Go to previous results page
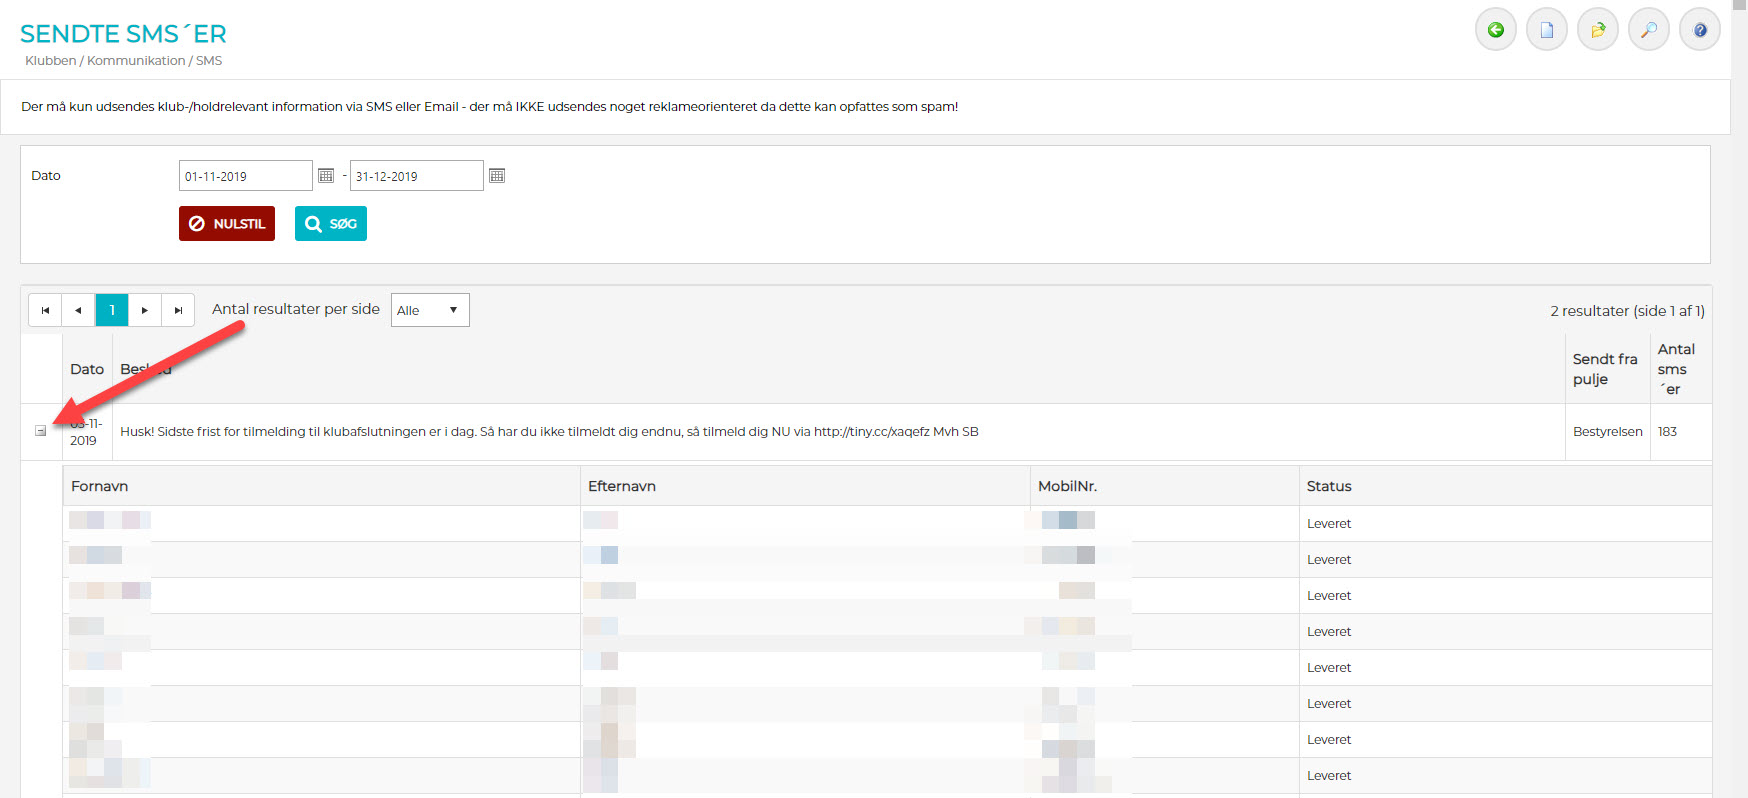This screenshot has width=1748, height=798. tap(78, 310)
